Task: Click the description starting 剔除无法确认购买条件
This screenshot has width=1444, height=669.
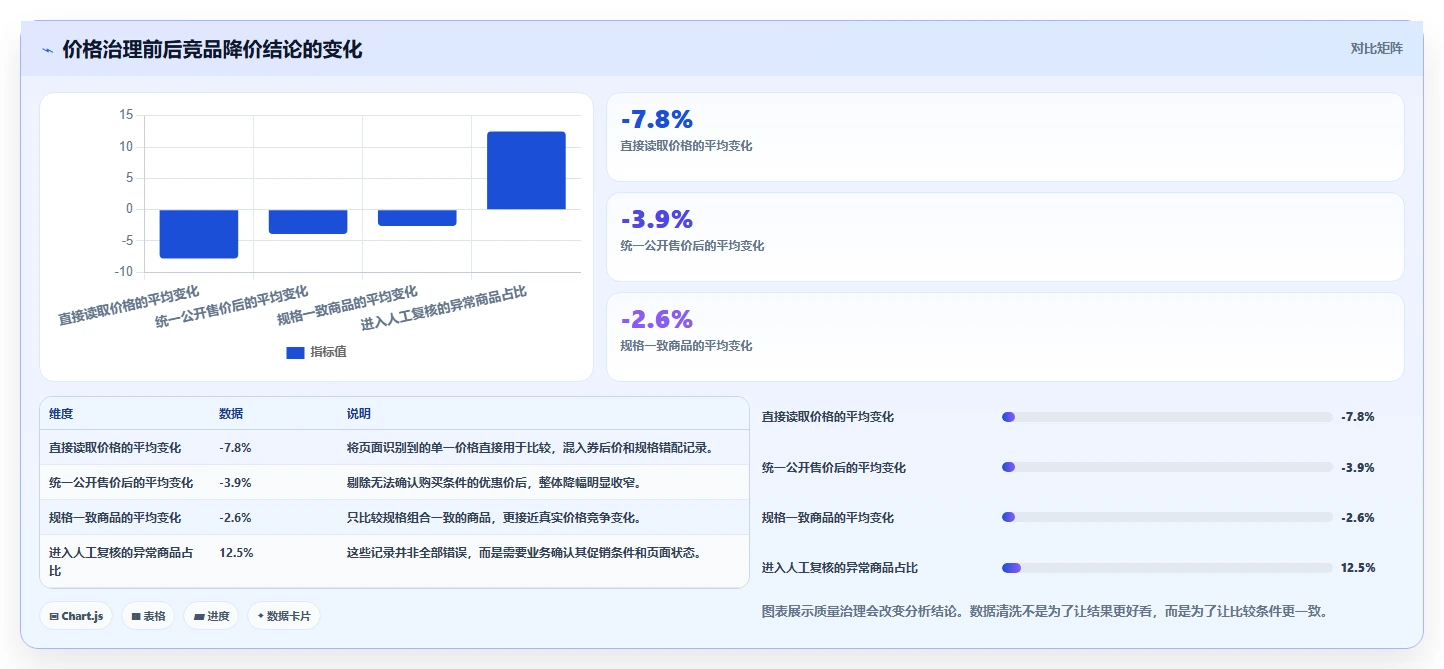Action: (x=494, y=483)
